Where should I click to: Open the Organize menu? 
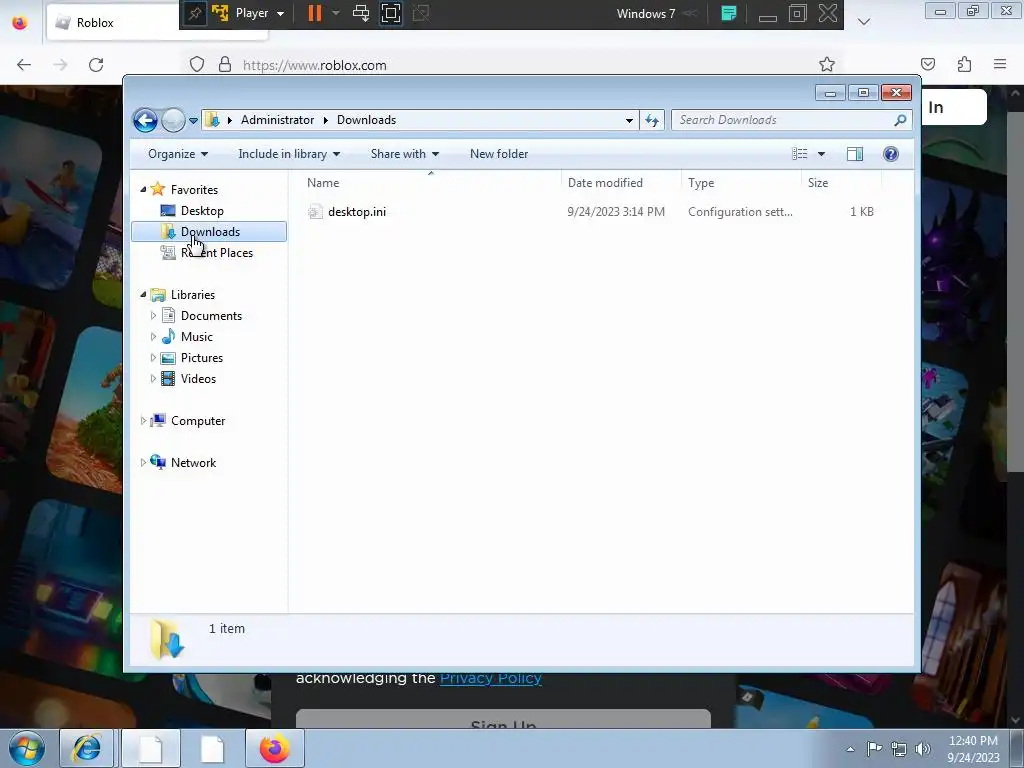(x=178, y=154)
